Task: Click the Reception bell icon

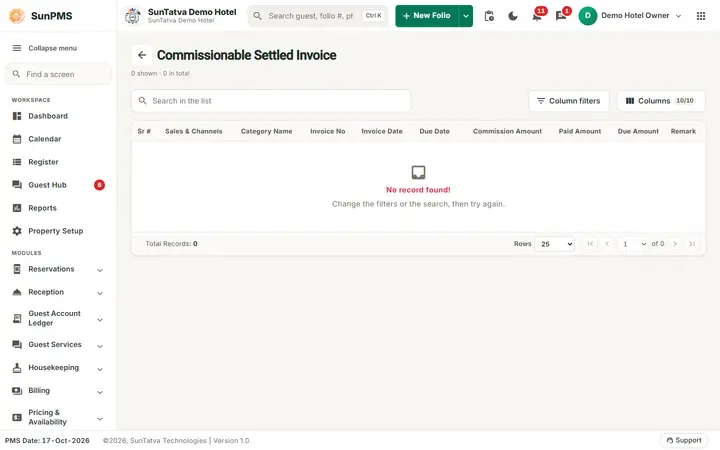Action: [x=17, y=292]
